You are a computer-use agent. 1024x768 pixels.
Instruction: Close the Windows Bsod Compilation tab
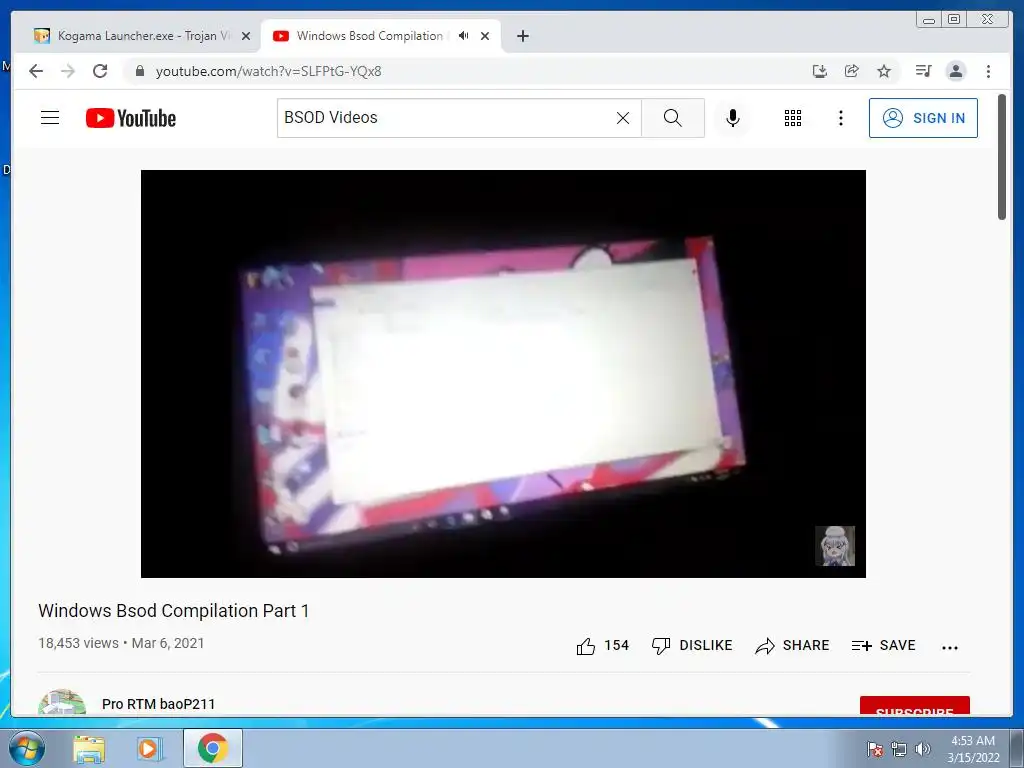(485, 36)
